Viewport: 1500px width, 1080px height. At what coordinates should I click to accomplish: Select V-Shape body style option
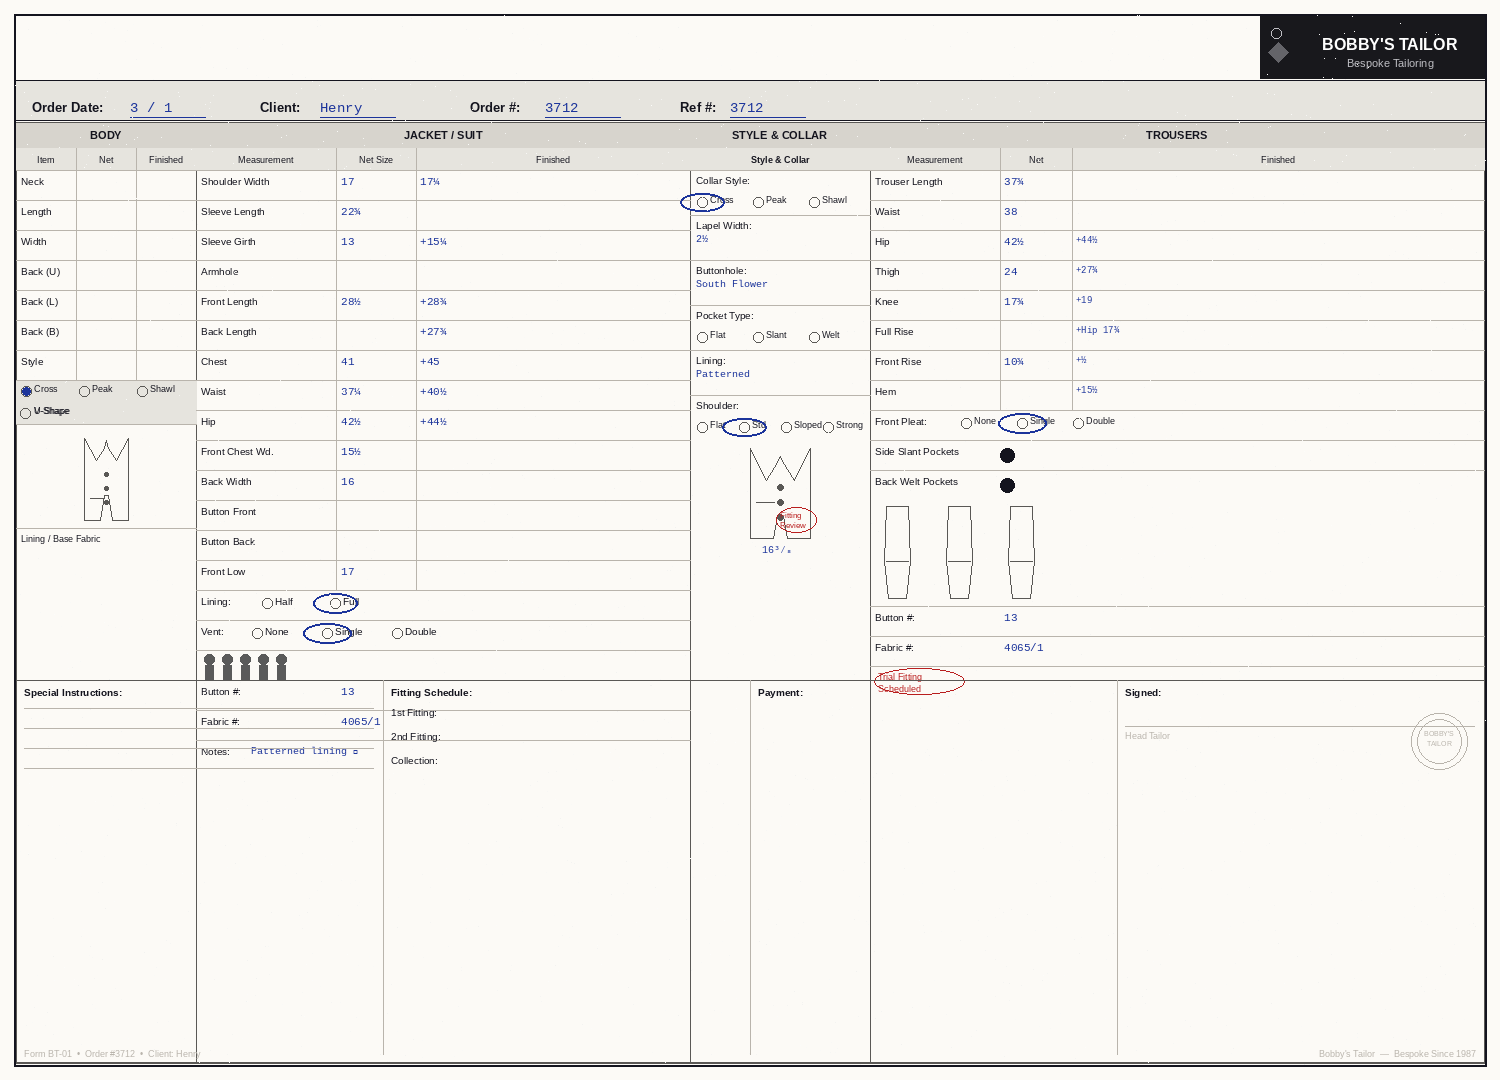click(26, 413)
